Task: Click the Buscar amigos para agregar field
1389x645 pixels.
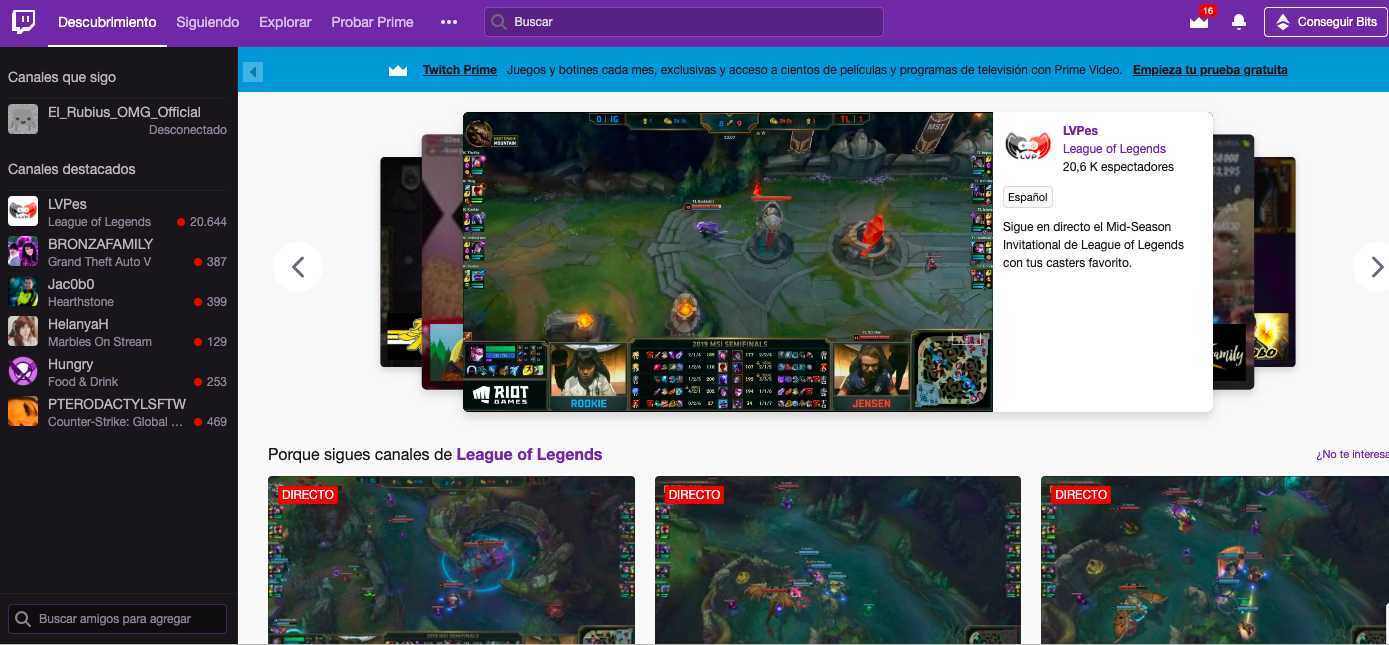Action: tap(116, 618)
